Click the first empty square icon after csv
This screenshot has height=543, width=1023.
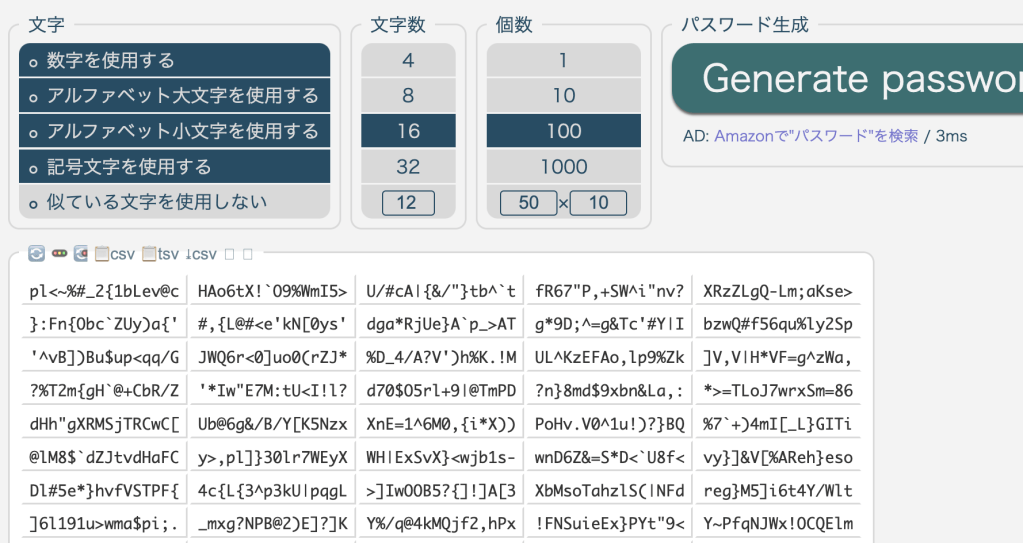tap(230, 254)
